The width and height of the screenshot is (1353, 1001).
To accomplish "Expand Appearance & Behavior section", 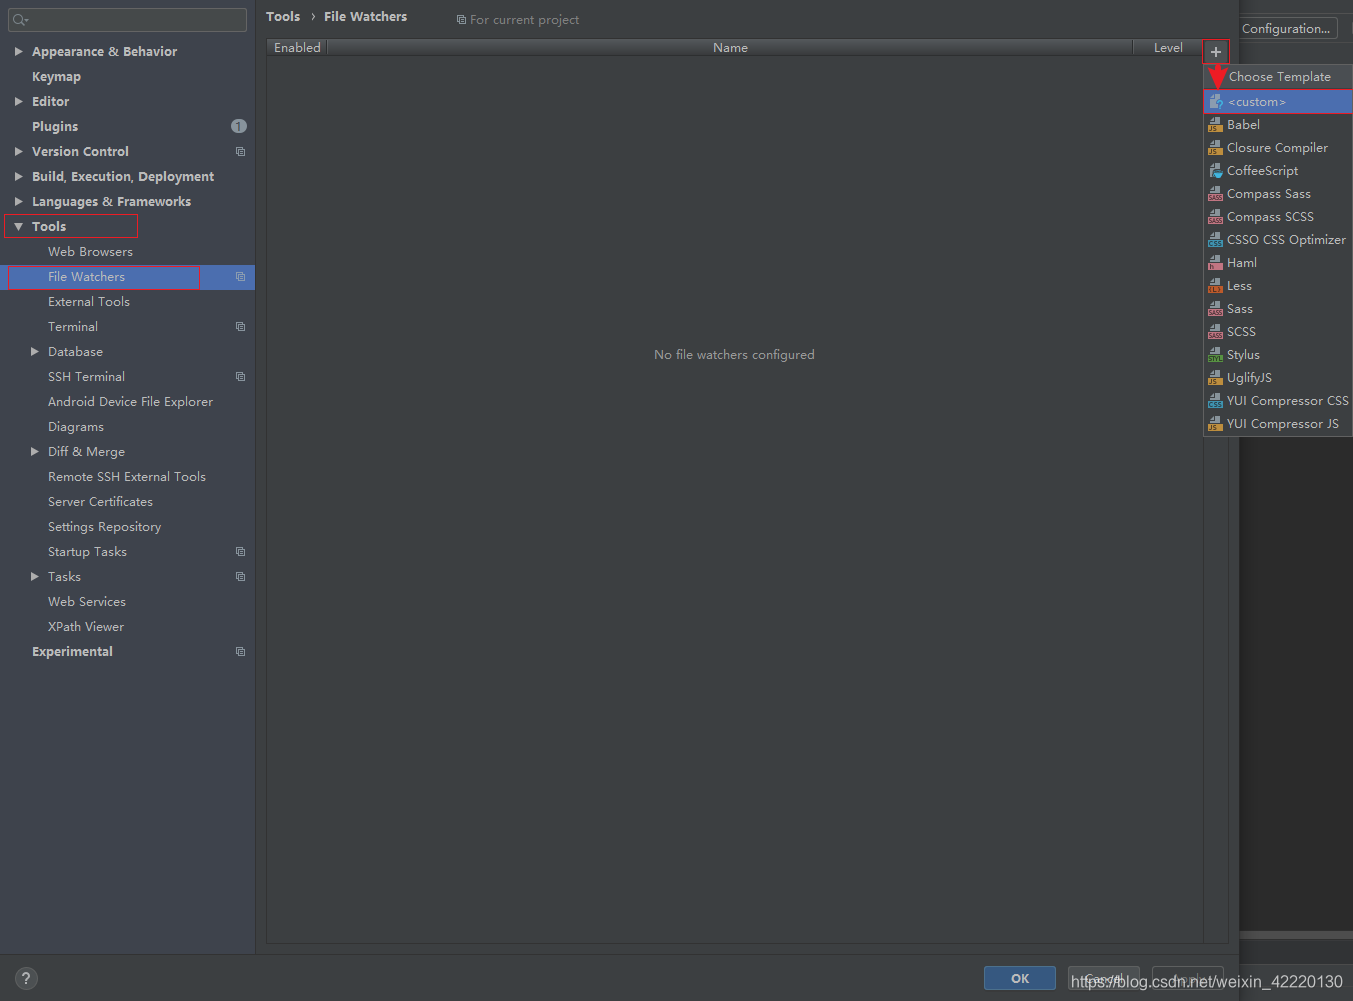I will 18,51.
